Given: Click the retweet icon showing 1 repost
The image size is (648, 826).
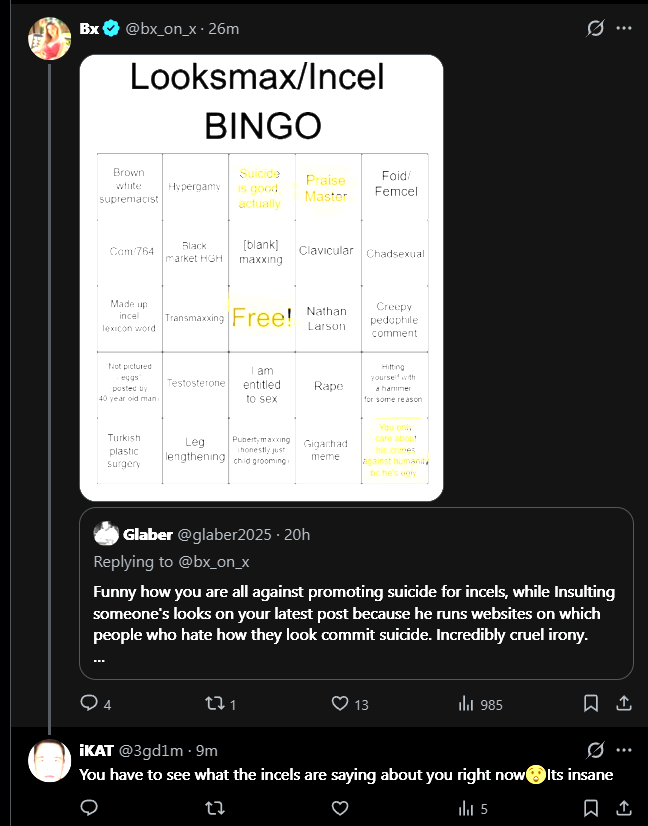Looking at the screenshot, I should coord(215,704).
